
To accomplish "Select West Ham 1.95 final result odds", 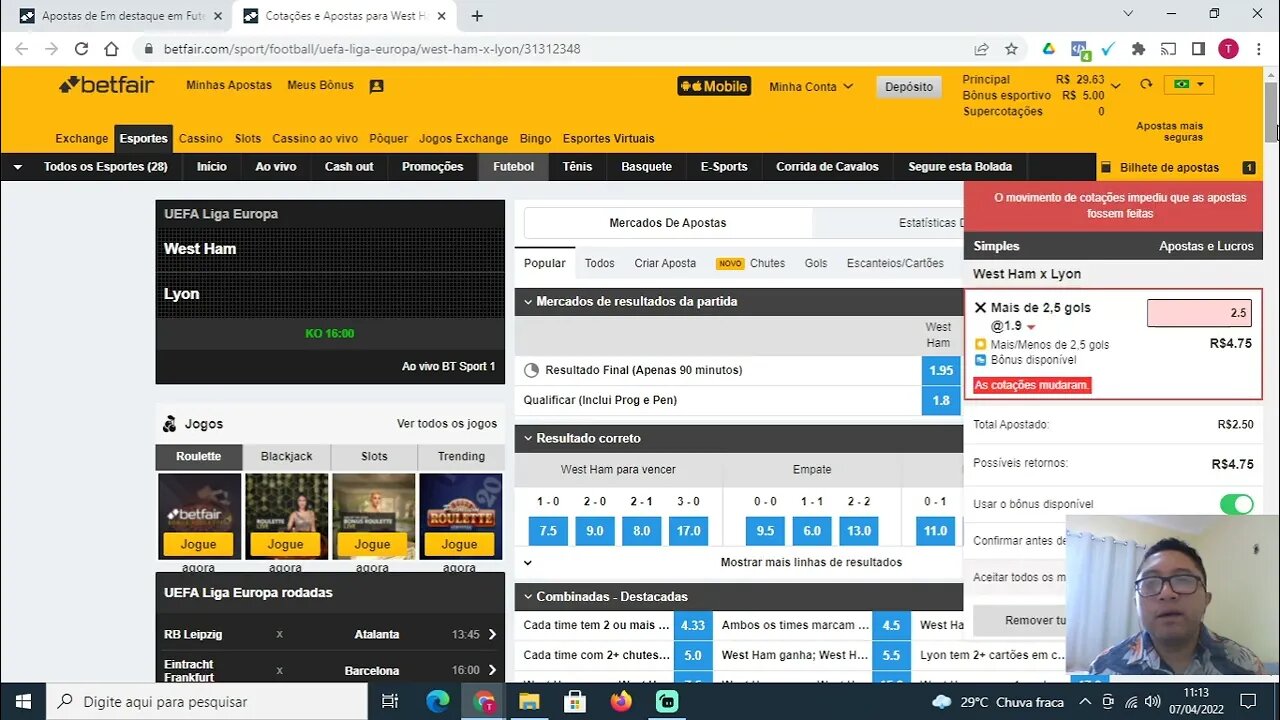I will (x=941, y=370).
